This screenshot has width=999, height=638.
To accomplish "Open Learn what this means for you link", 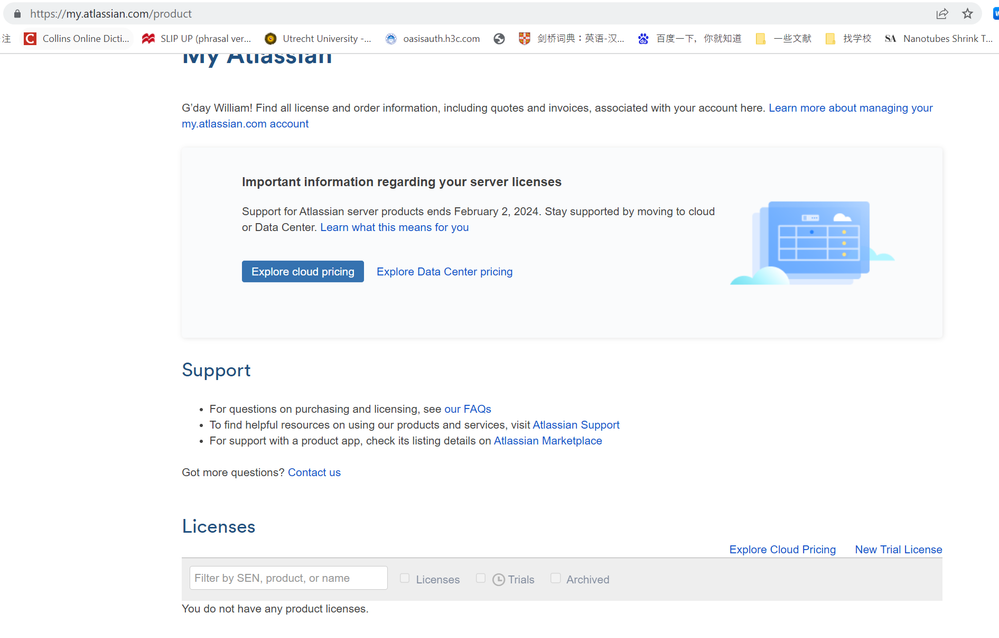I will (x=394, y=228).
